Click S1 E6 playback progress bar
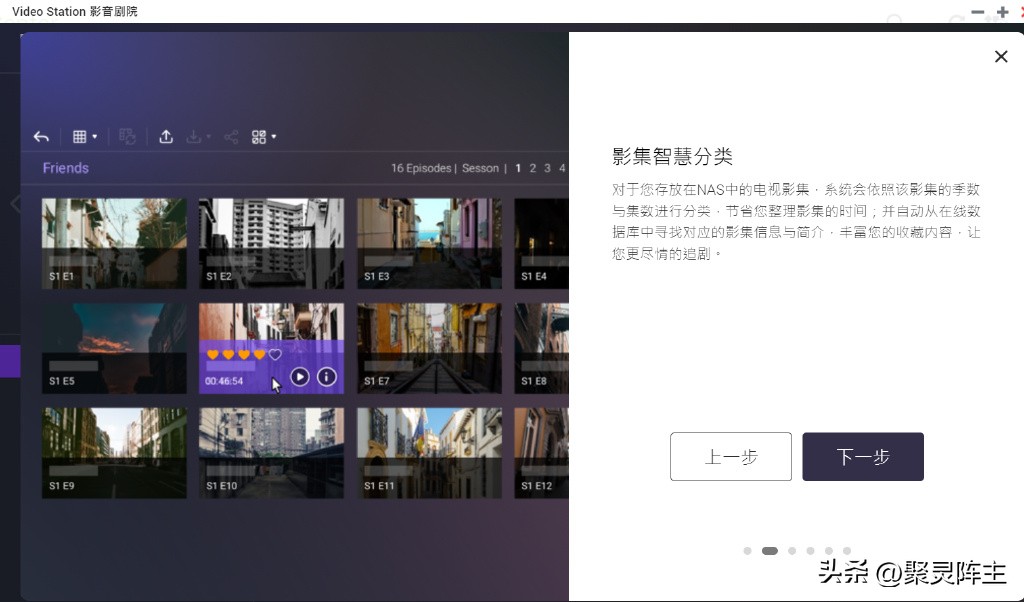Viewport: 1024px width, 602px height. point(230,366)
